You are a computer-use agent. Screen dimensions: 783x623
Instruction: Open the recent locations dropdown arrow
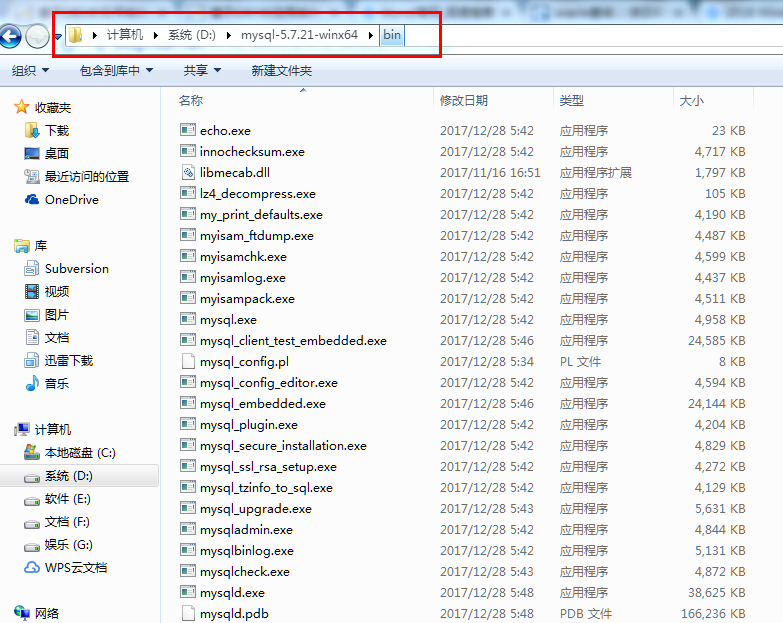pyautogui.click(x=58, y=36)
